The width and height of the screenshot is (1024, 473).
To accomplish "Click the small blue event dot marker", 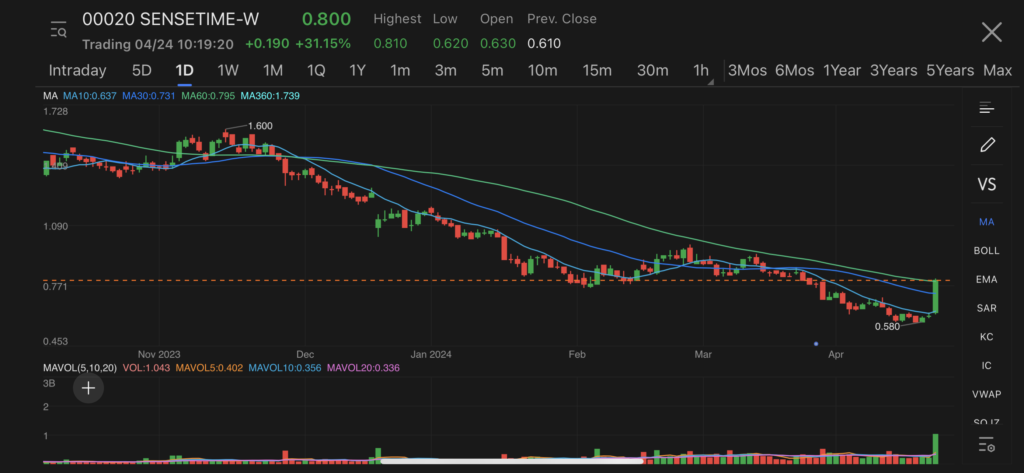I will (x=817, y=345).
